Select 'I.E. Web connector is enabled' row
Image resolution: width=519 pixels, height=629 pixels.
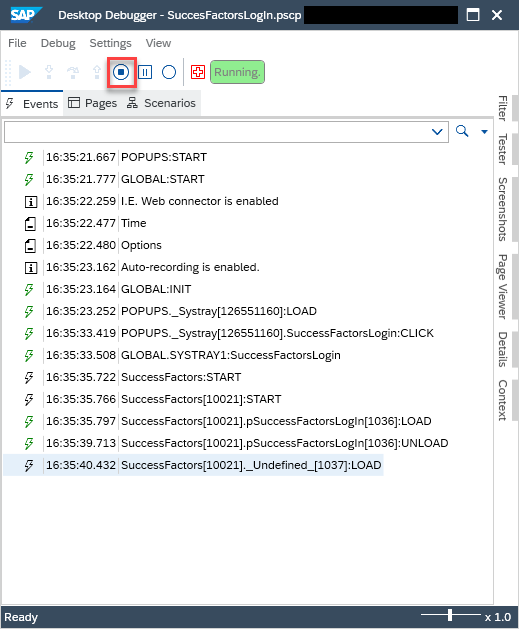tap(199, 201)
